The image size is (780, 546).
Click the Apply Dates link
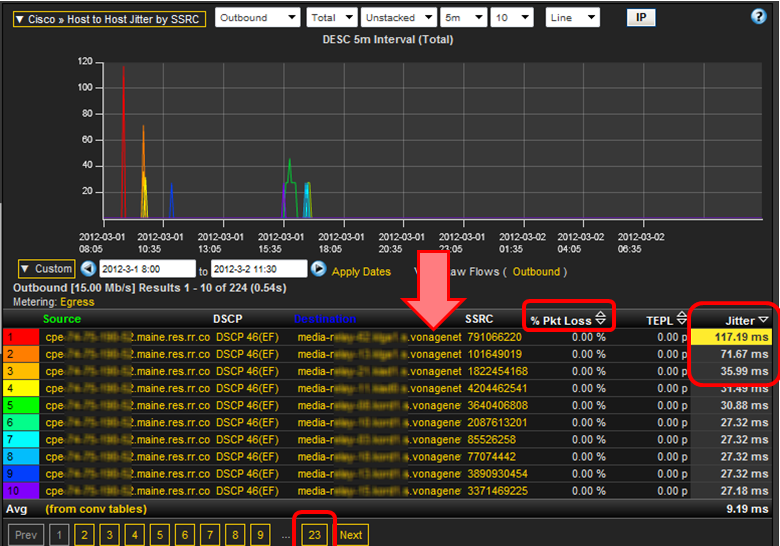[361, 271]
